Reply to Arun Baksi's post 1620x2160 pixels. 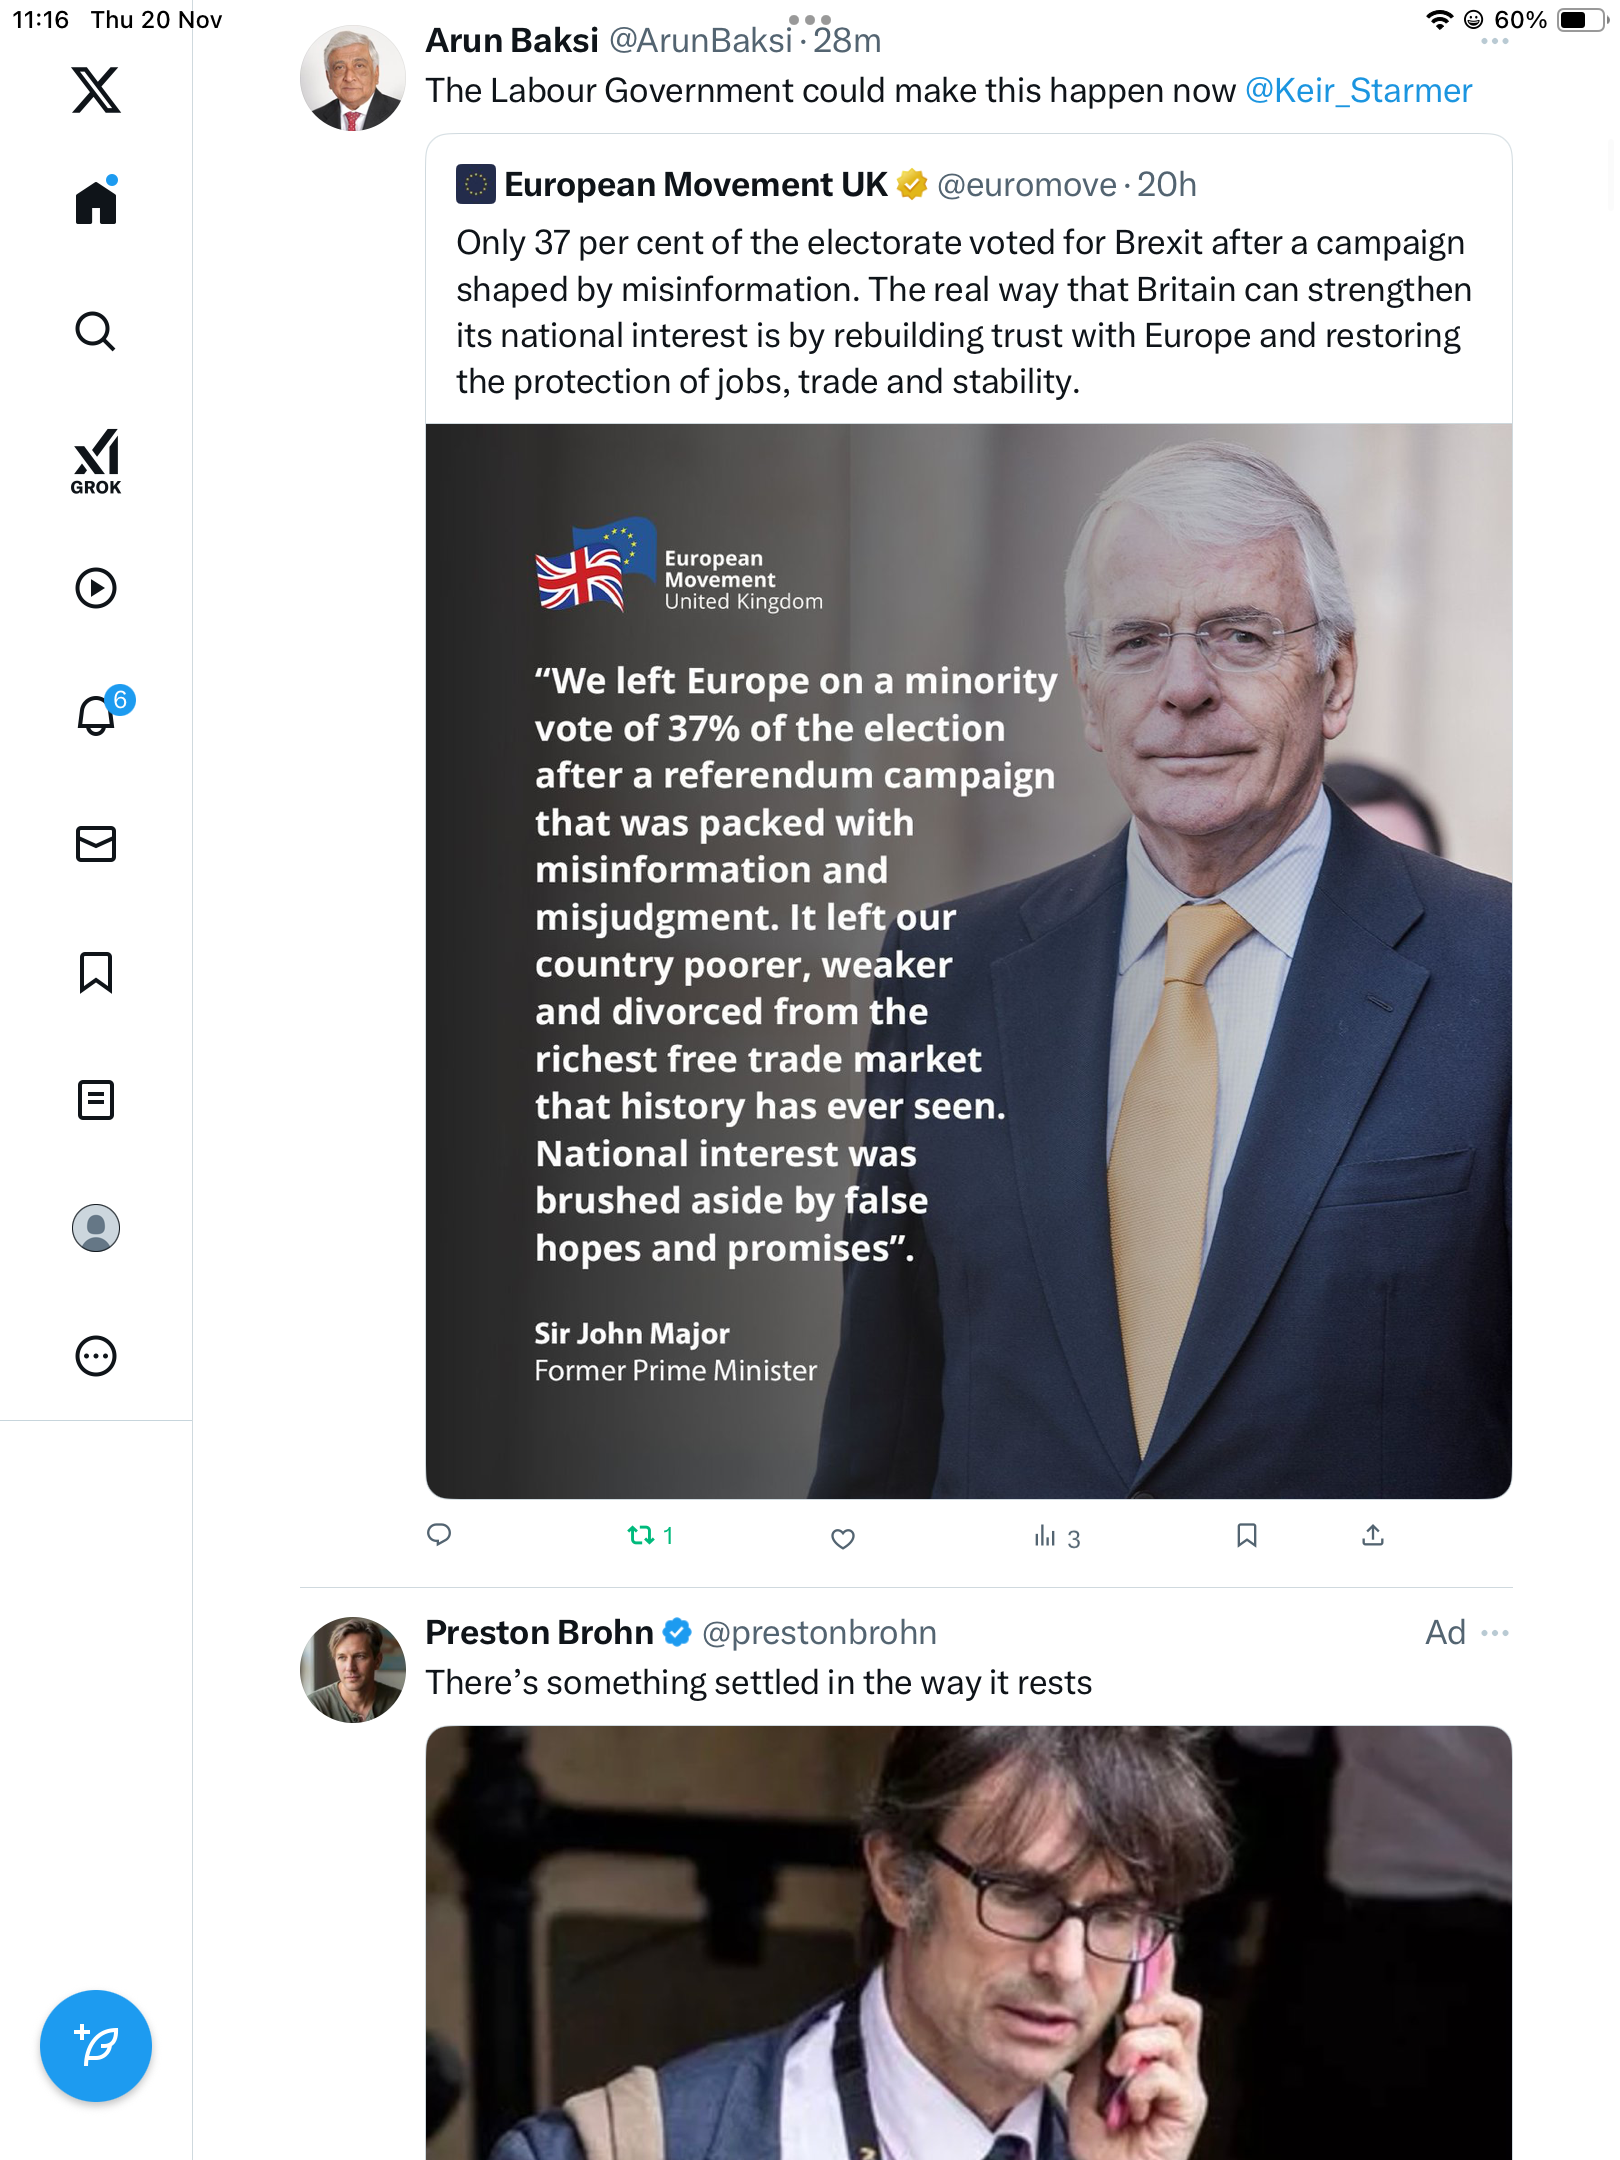(439, 1535)
